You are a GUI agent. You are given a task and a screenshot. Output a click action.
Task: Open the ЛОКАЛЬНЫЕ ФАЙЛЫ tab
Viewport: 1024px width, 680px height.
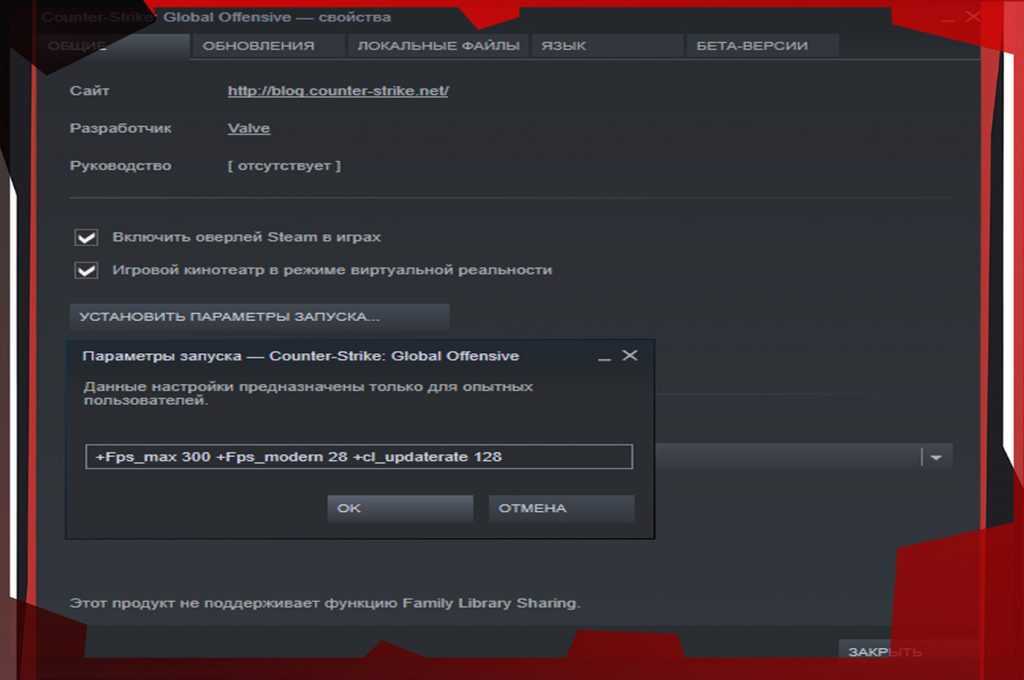point(438,46)
